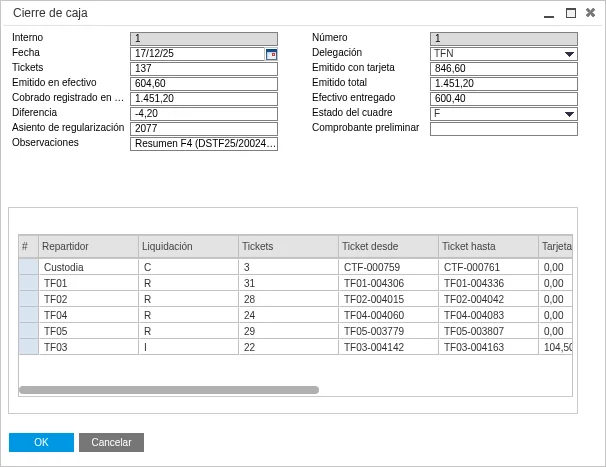
Task: Click the horizontal scrollbar of the table
Action: 169,390
